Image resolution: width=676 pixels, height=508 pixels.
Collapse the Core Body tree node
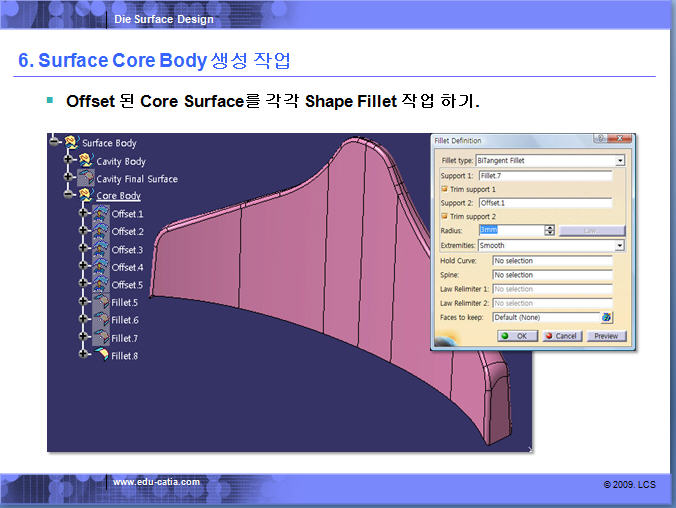click(69, 196)
